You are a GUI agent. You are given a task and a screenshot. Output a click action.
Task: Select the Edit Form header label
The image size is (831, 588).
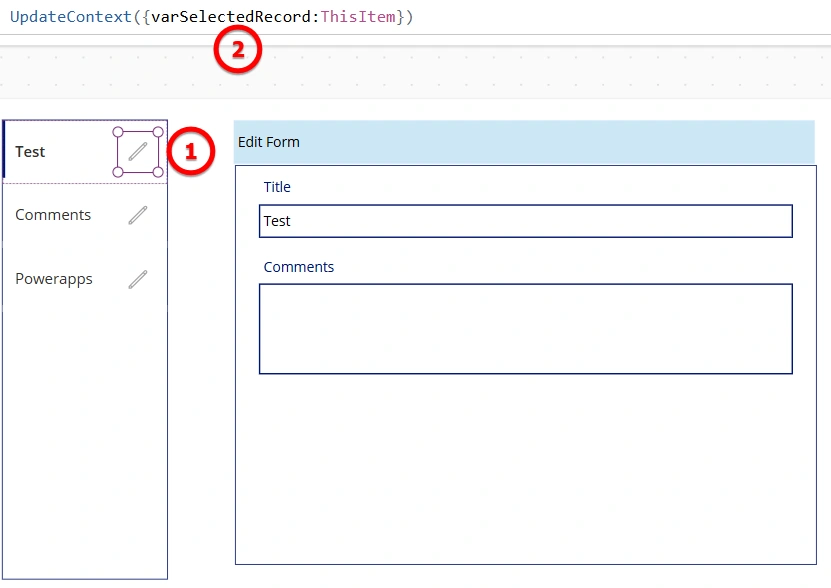[x=524, y=142]
